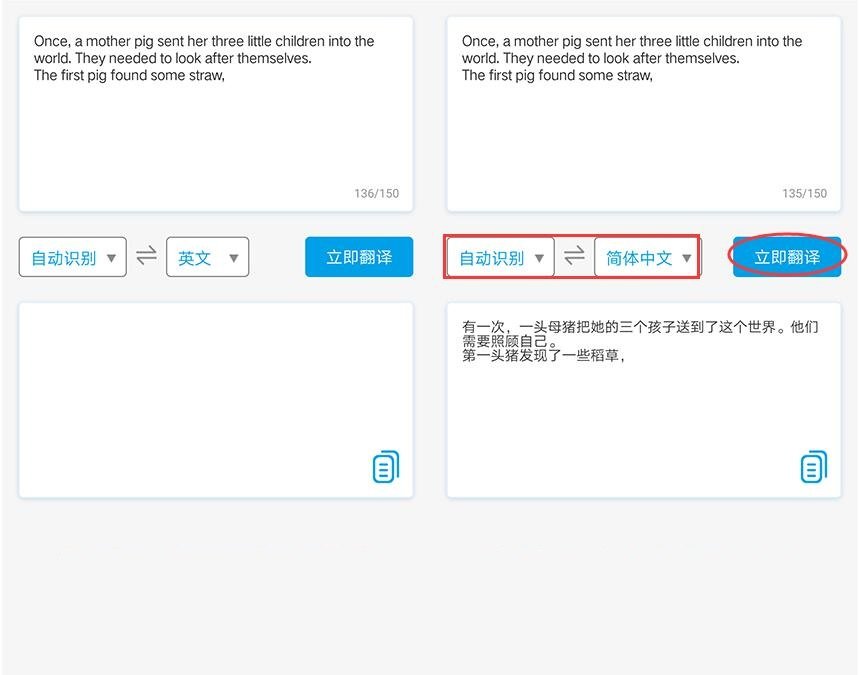This screenshot has height=675, width=859.
Task: Open the 英文 target language dropdown
Action: pyautogui.click(x=207, y=257)
